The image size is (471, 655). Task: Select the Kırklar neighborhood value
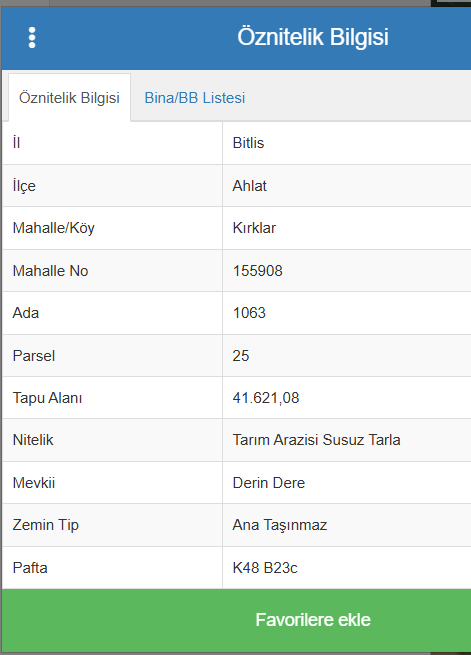tap(254, 228)
